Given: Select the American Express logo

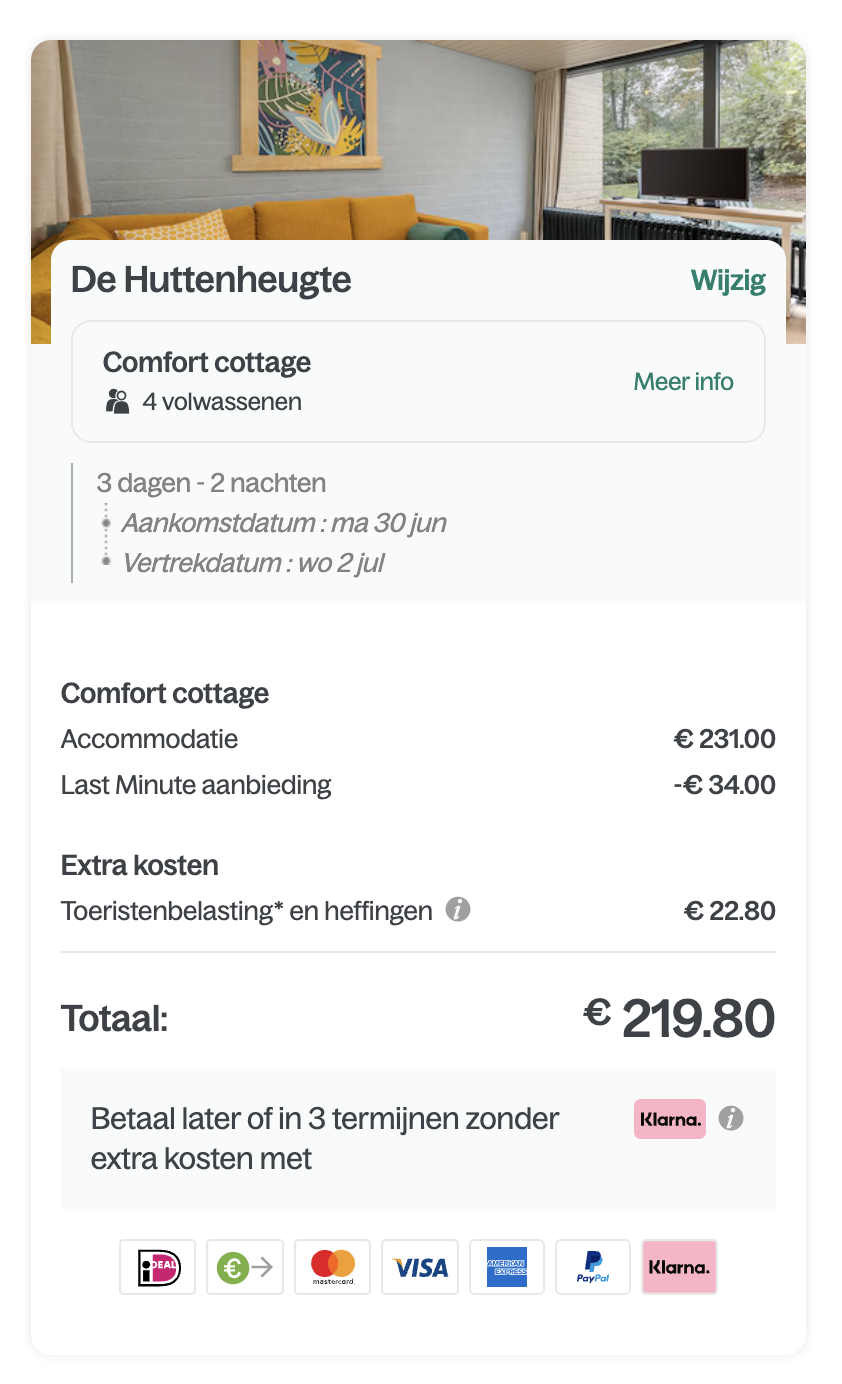Looking at the screenshot, I should (x=507, y=1267).
